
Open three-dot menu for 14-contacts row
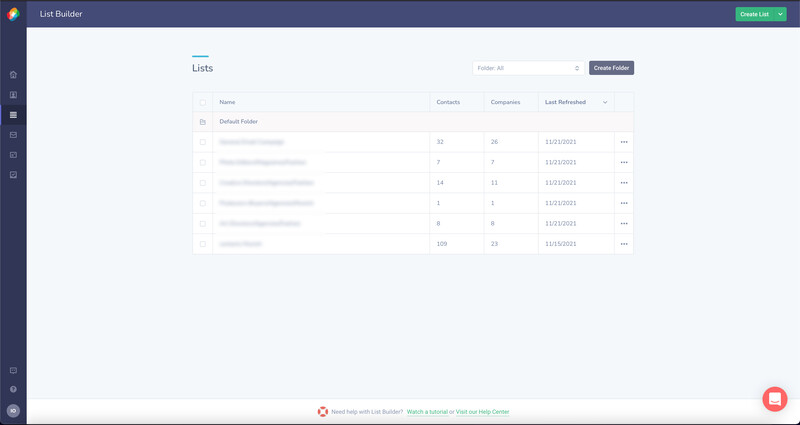[x=624, y=183]
